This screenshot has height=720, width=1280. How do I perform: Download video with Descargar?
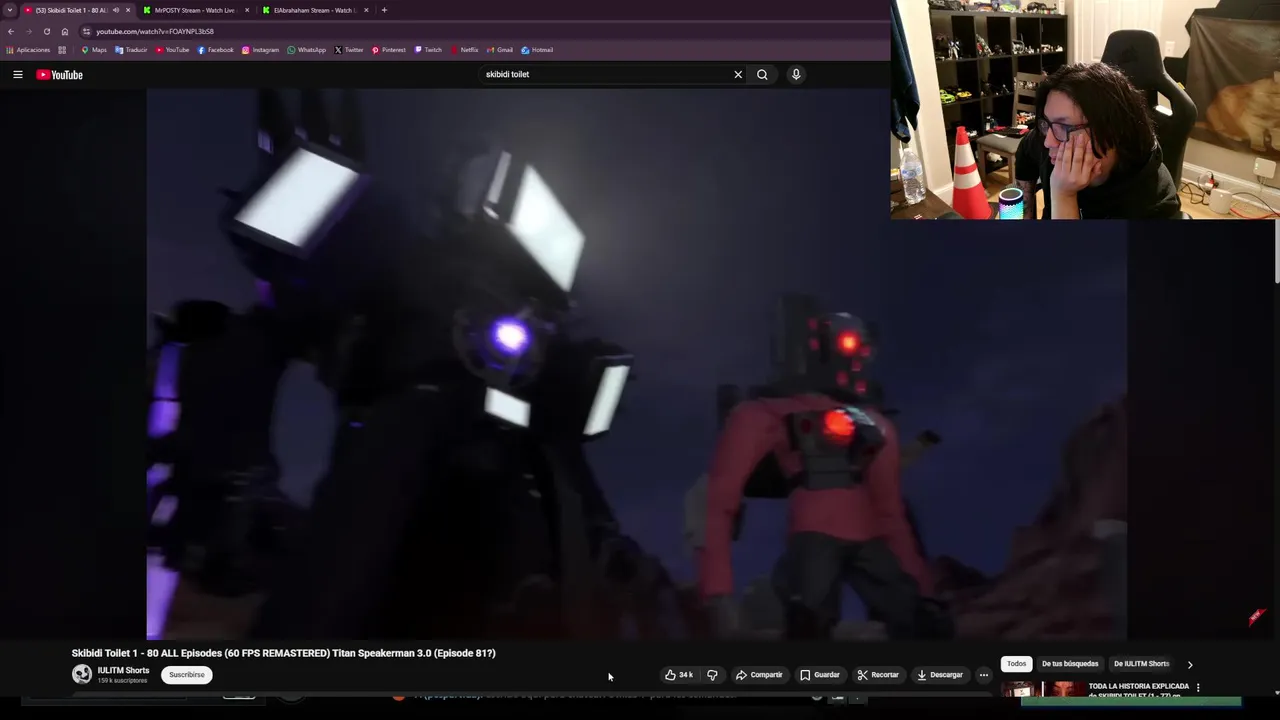click(940, 675)
